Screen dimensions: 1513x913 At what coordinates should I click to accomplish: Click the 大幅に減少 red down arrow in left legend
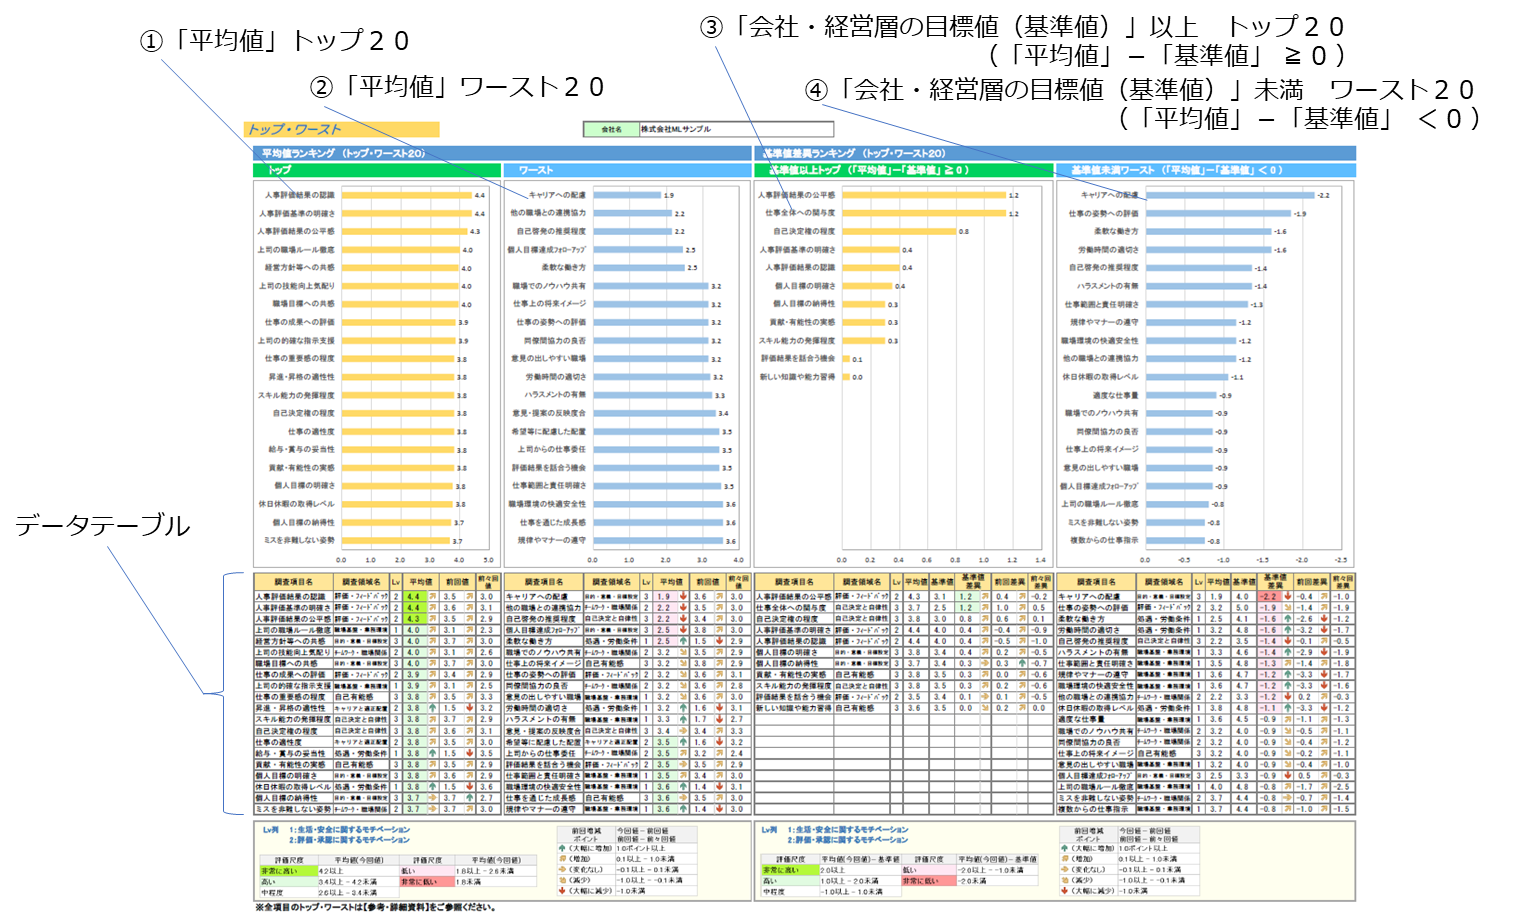pyautogui.click(x=562, y=890)
